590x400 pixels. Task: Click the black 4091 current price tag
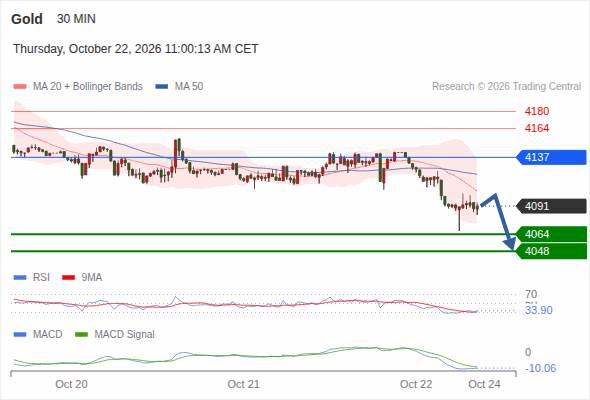tap(551, 206)
